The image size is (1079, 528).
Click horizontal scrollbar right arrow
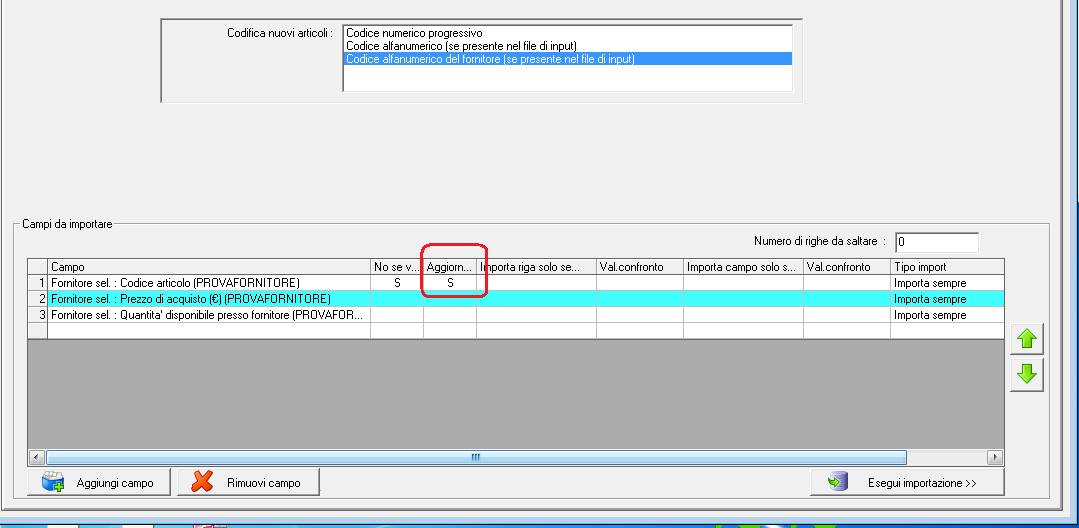coord(994,458)
